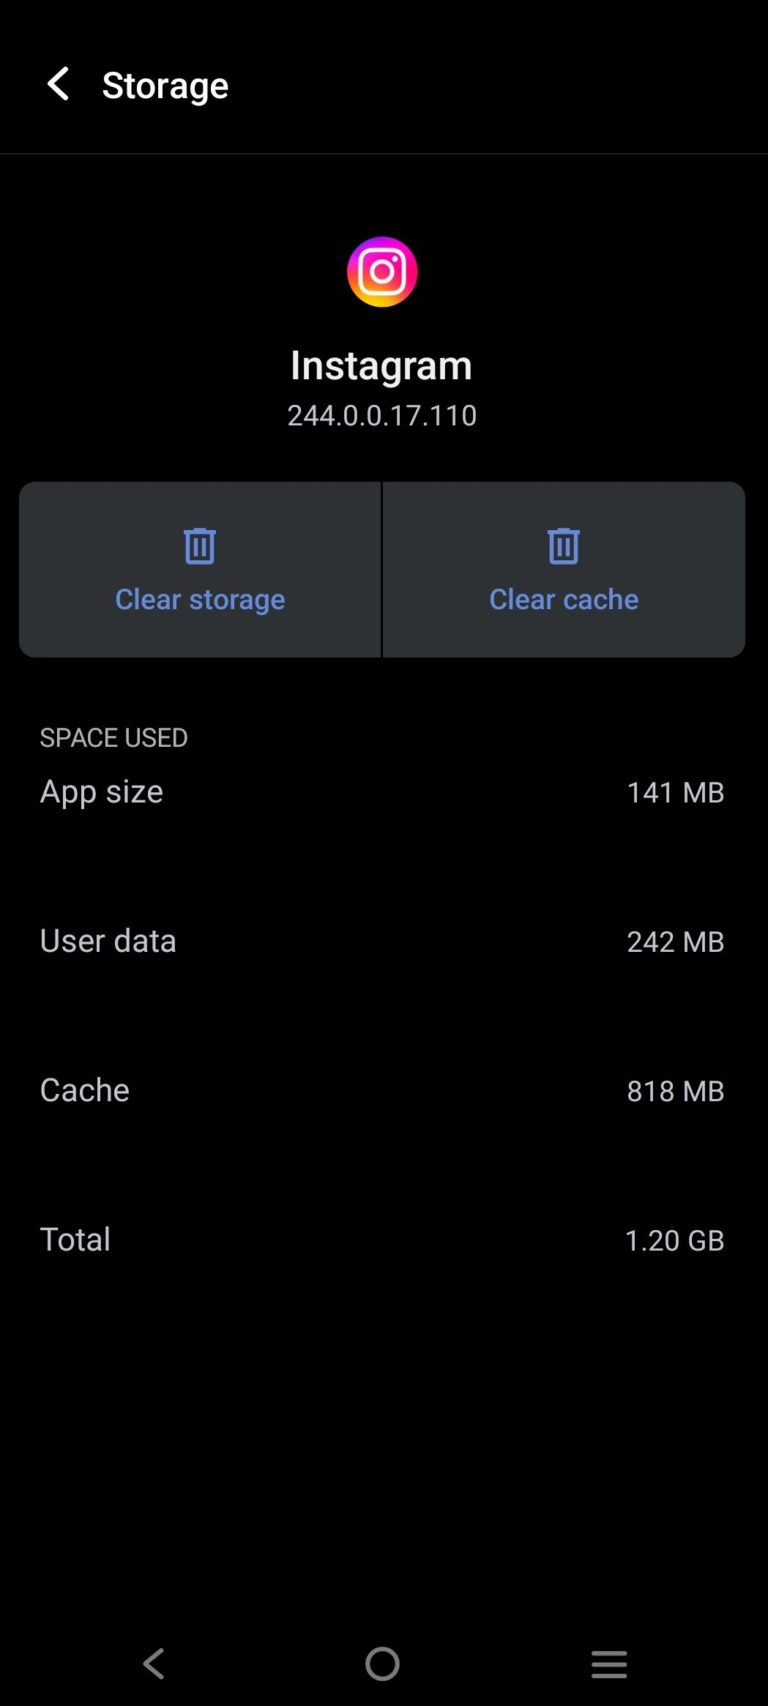Tap the 242 MB user data value
768x1706 pixels.
click(675, 942)
